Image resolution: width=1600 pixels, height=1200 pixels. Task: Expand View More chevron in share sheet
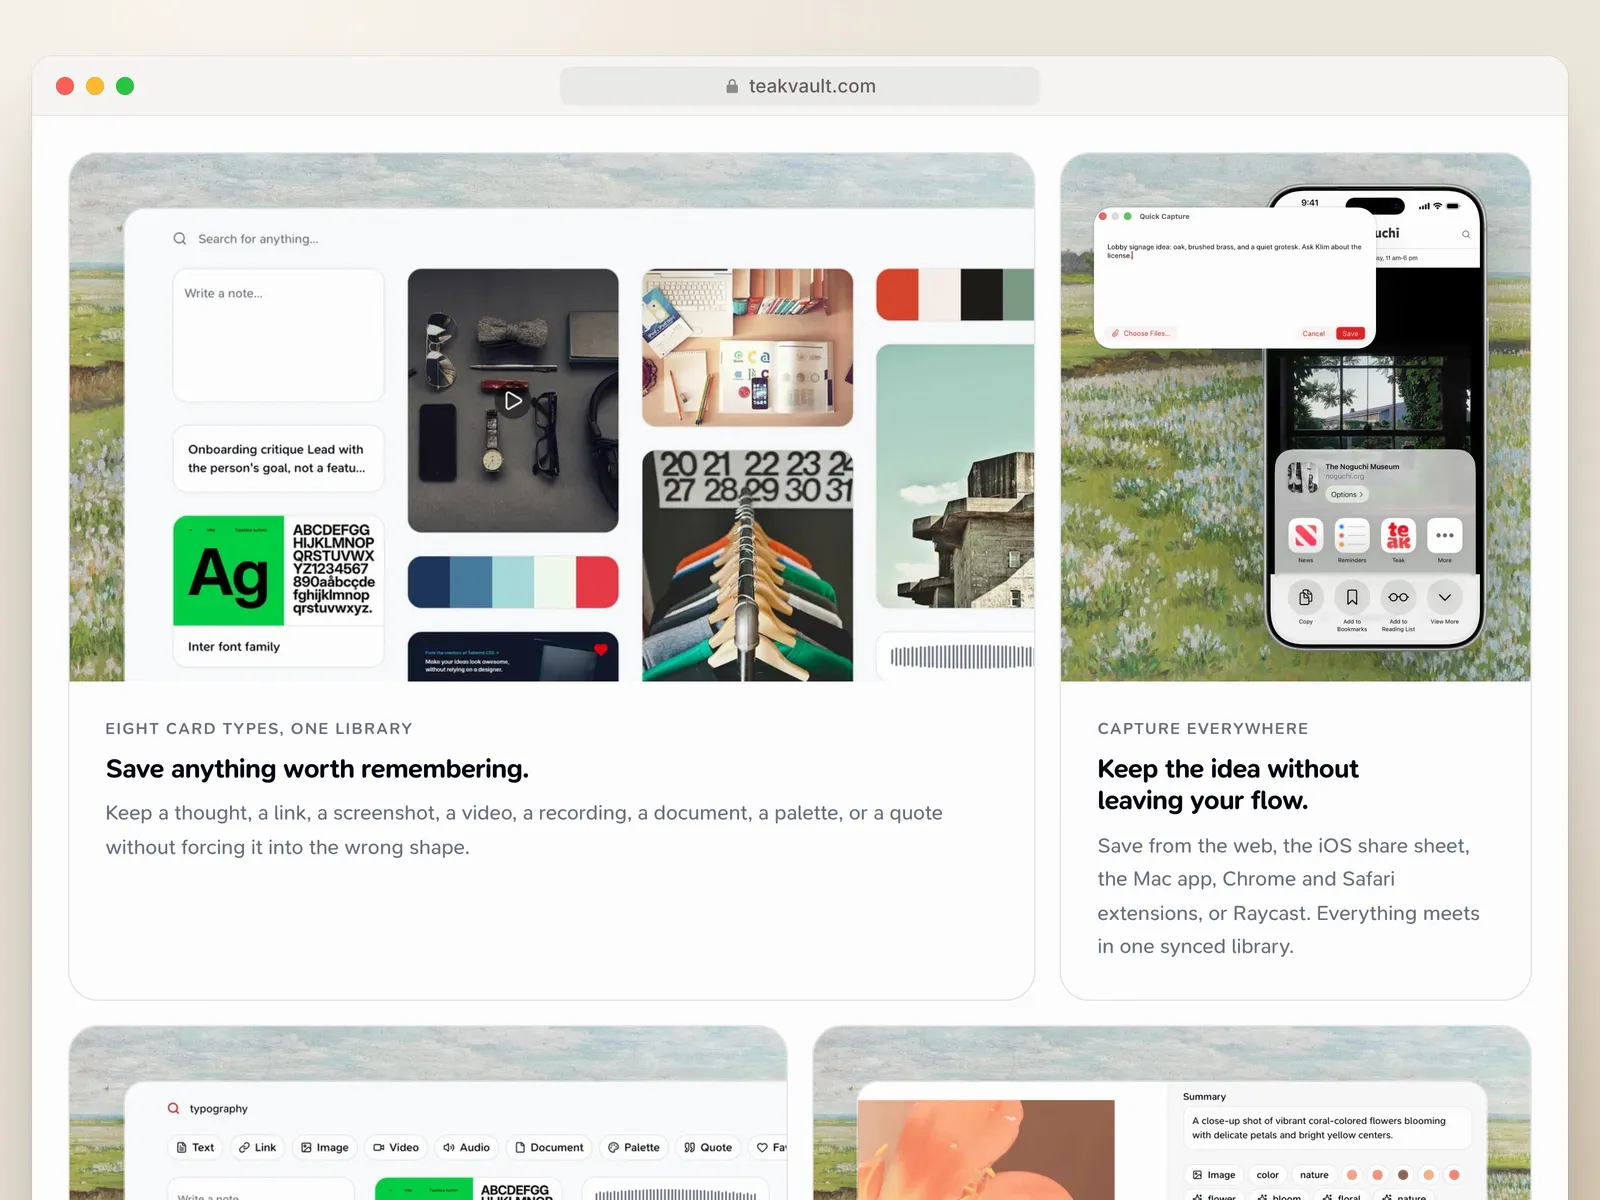1444,597
